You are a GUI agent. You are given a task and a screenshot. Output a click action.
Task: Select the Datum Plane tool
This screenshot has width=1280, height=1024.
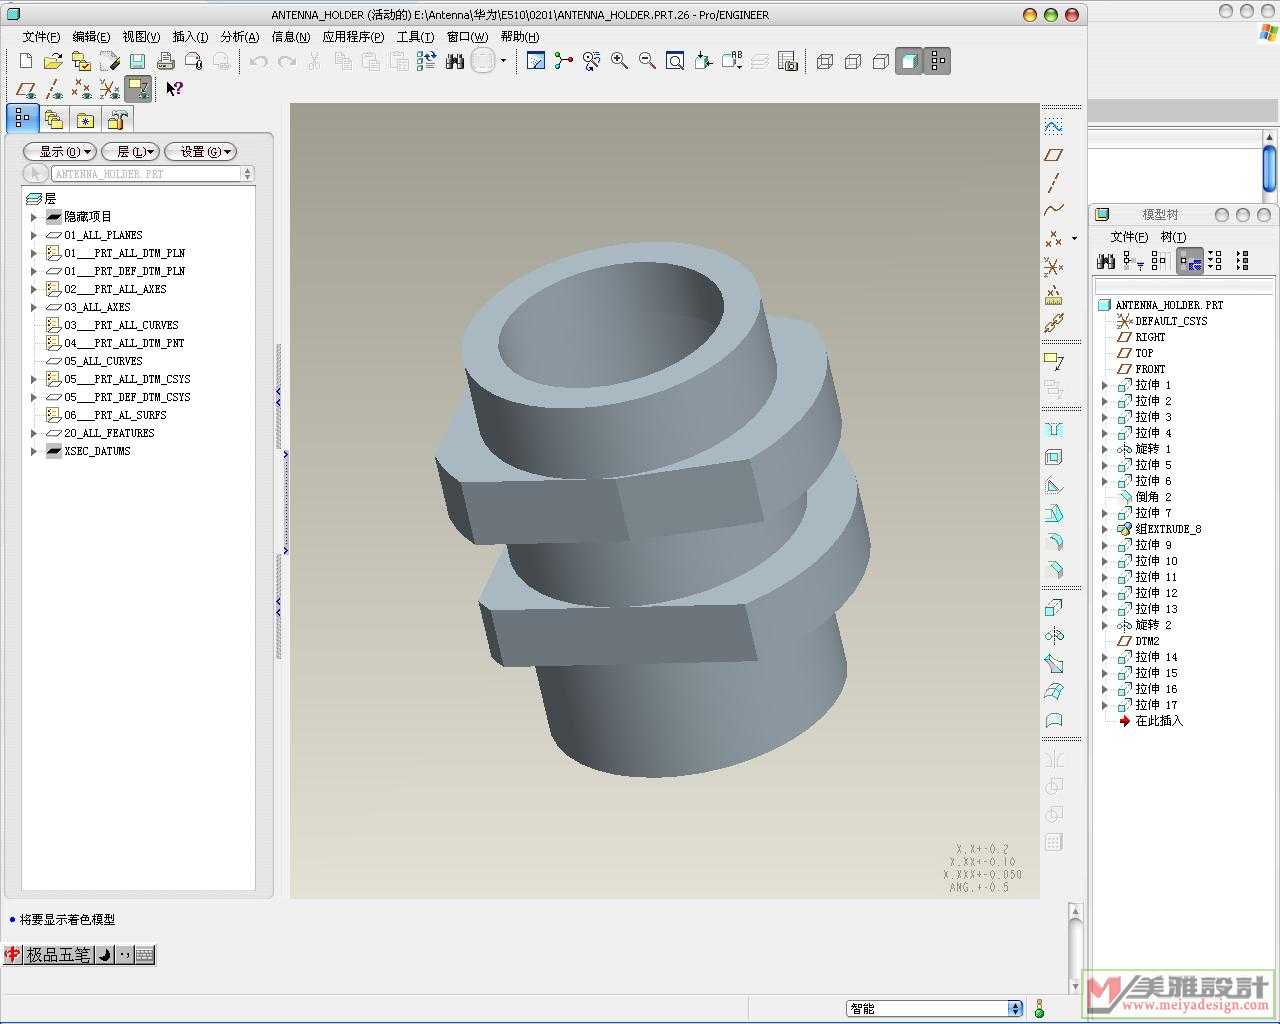(x=1053, y=155)
